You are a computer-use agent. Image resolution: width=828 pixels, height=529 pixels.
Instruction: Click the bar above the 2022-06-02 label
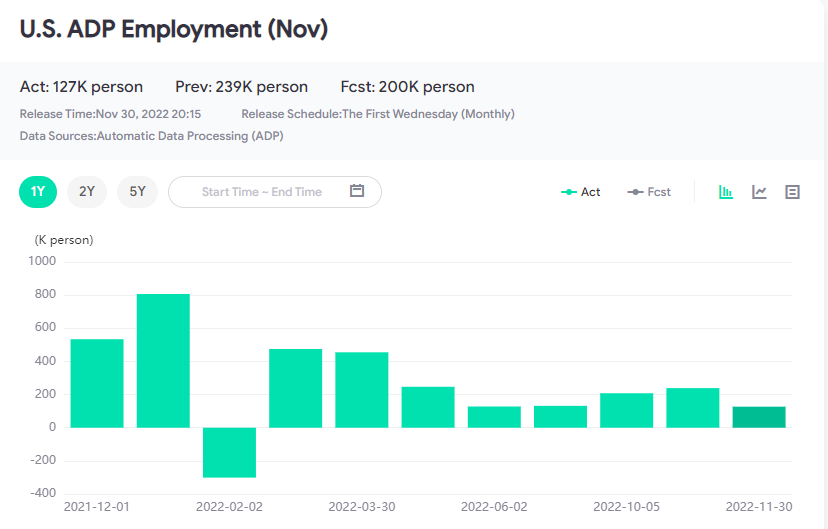click(x=494, y=417)
